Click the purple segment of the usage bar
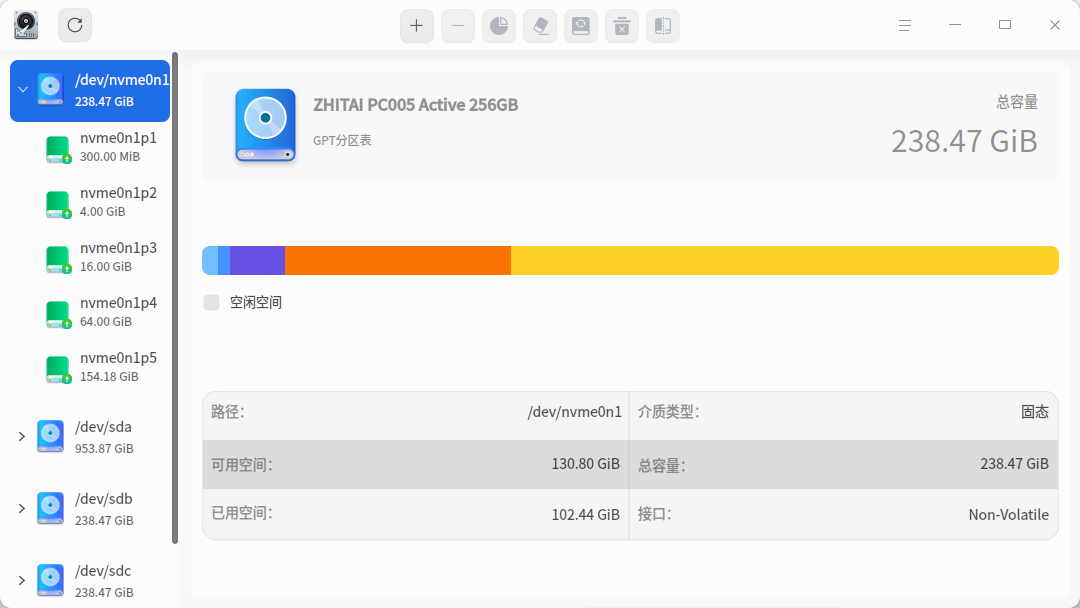Image resolution: width=1080 pixels, height=608 pixels. [x=258, y=260]
